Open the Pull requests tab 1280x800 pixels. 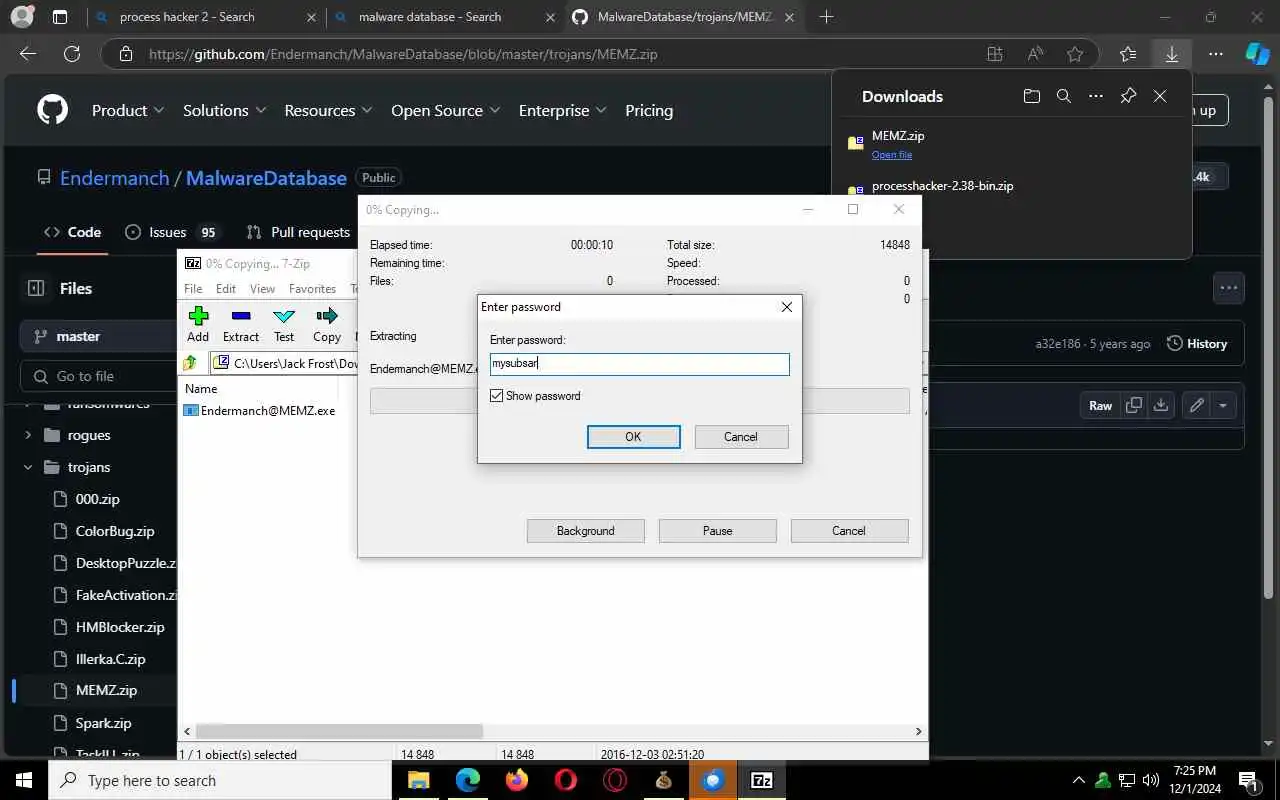[298, 232]
